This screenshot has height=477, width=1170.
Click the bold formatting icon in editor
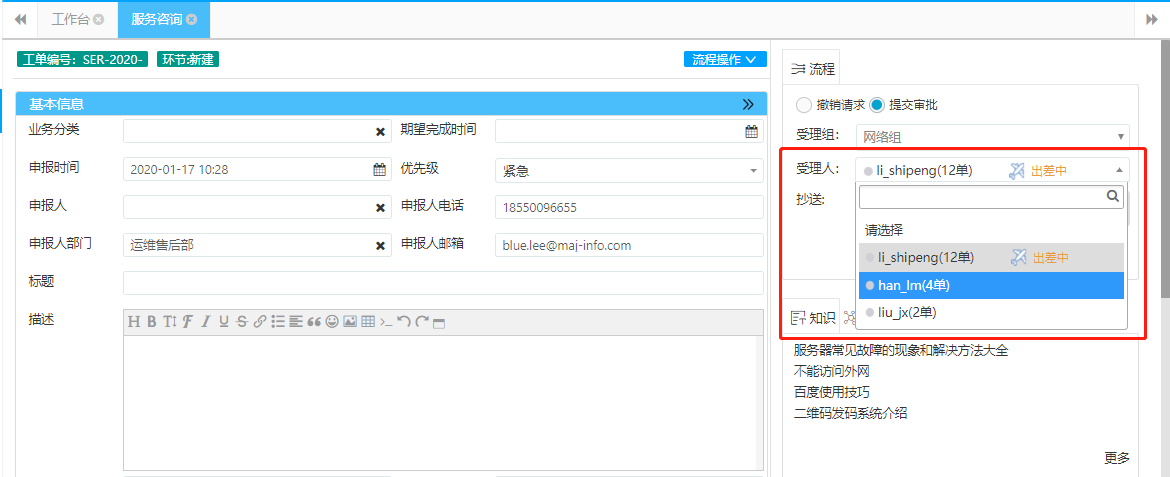(x=151, y=322)
